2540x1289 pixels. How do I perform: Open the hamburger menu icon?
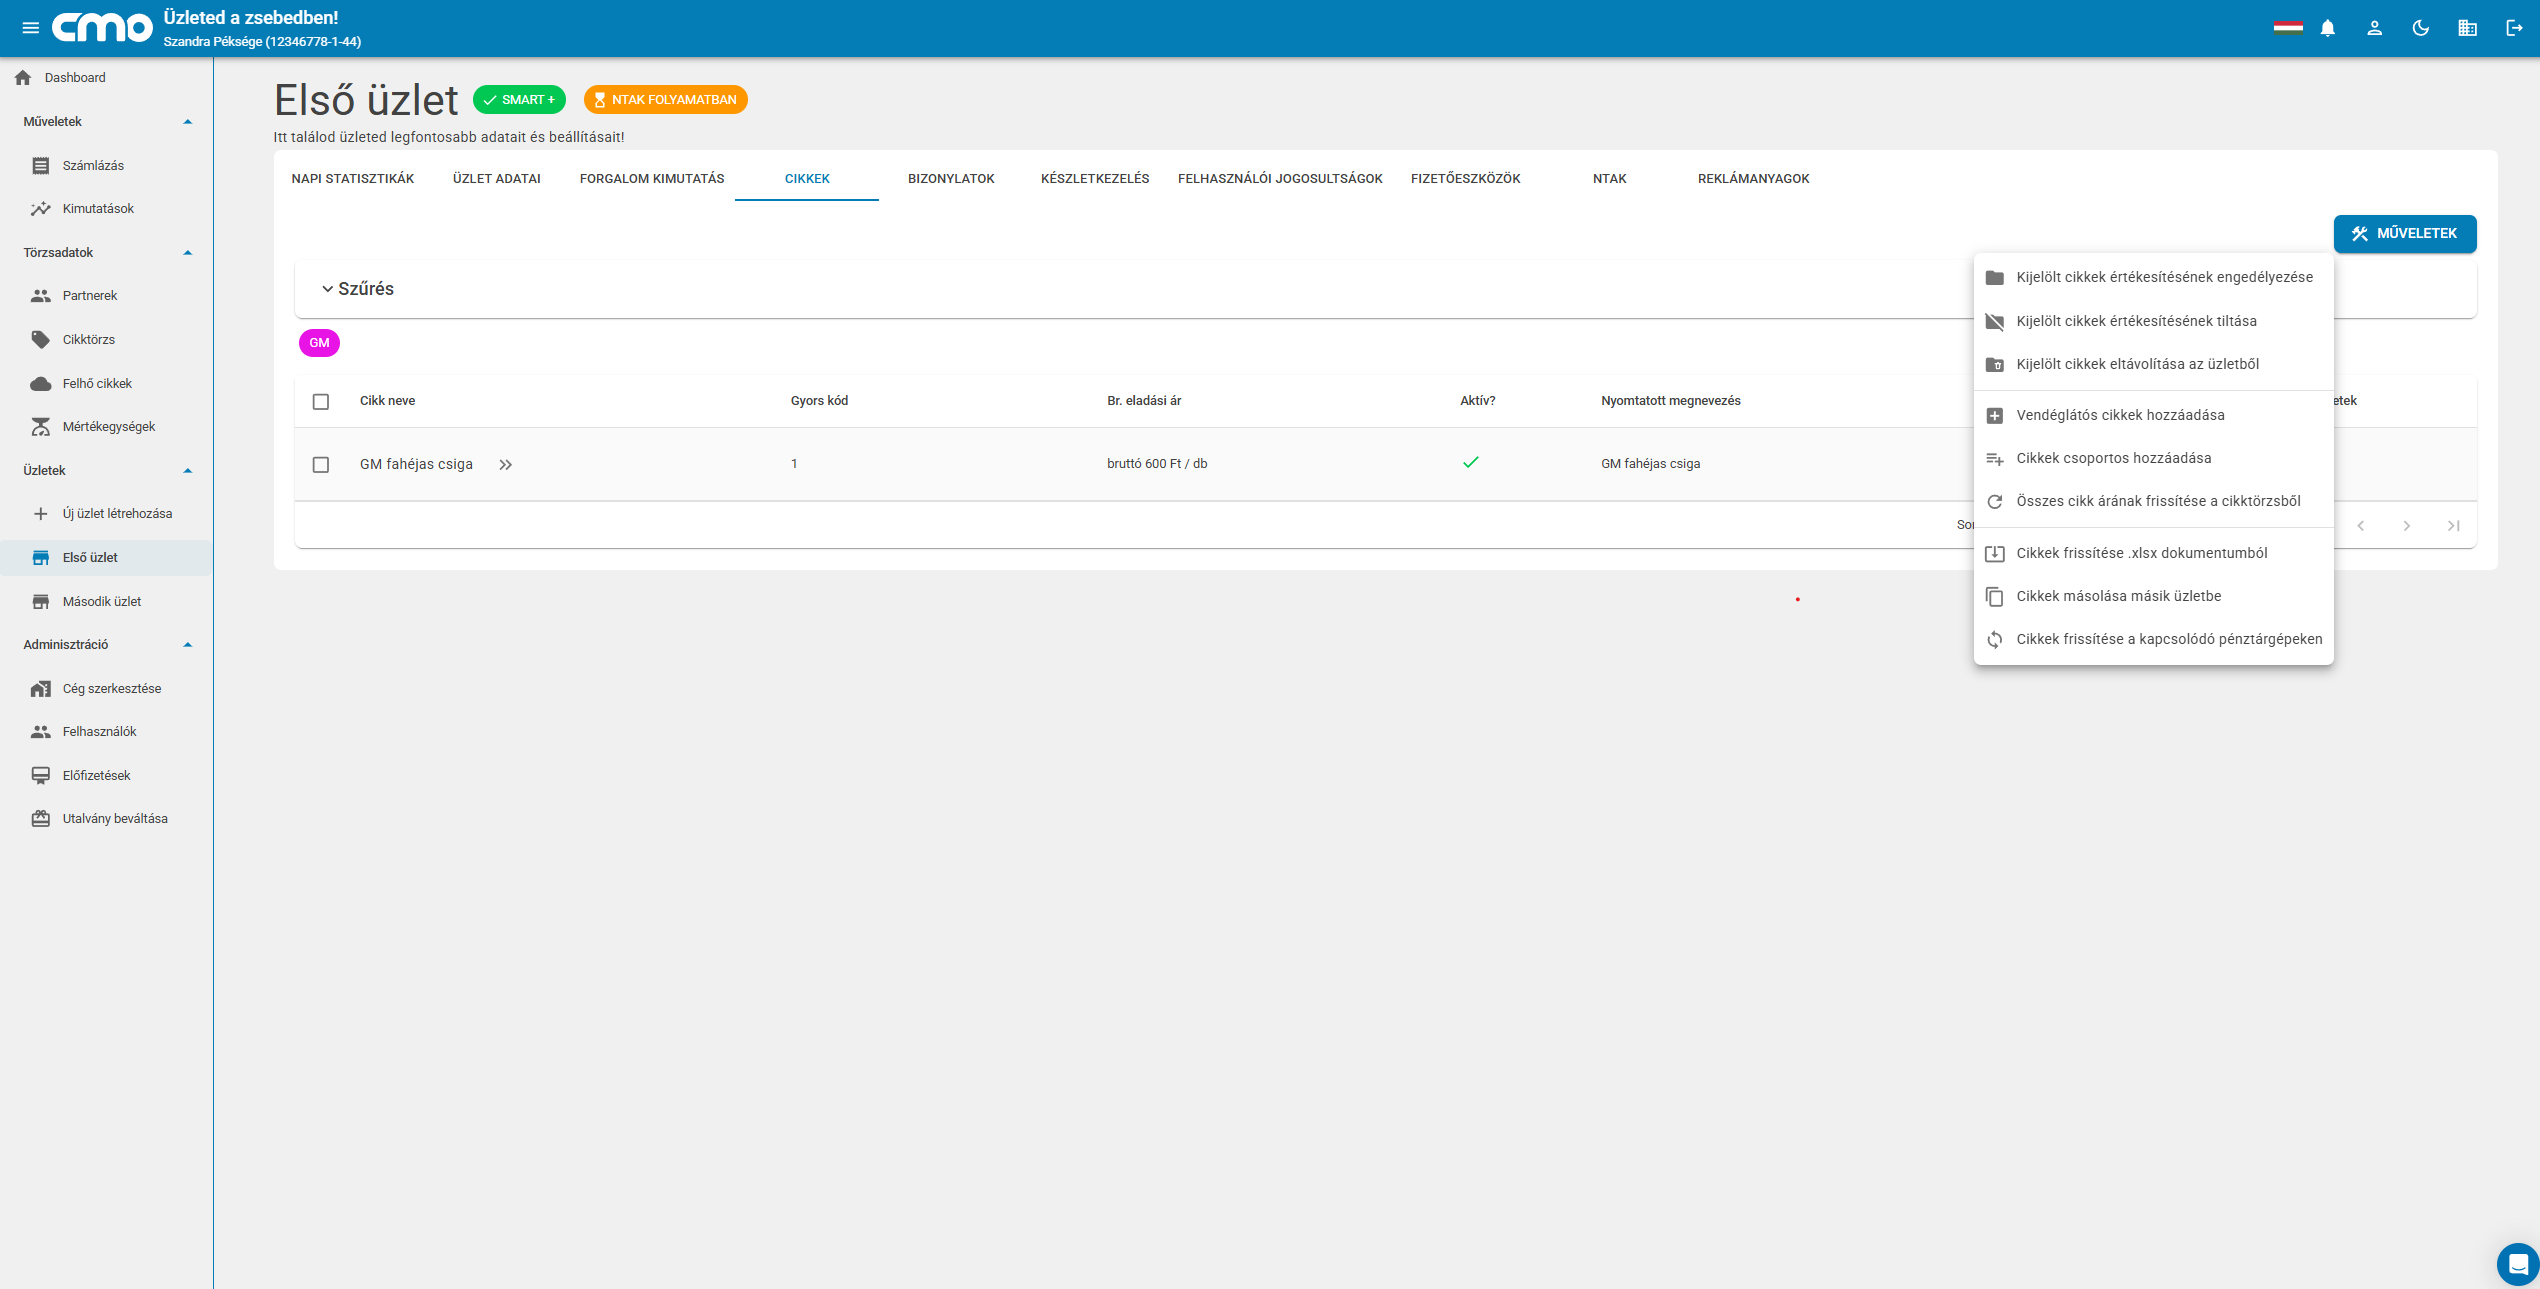click(30, 28)
